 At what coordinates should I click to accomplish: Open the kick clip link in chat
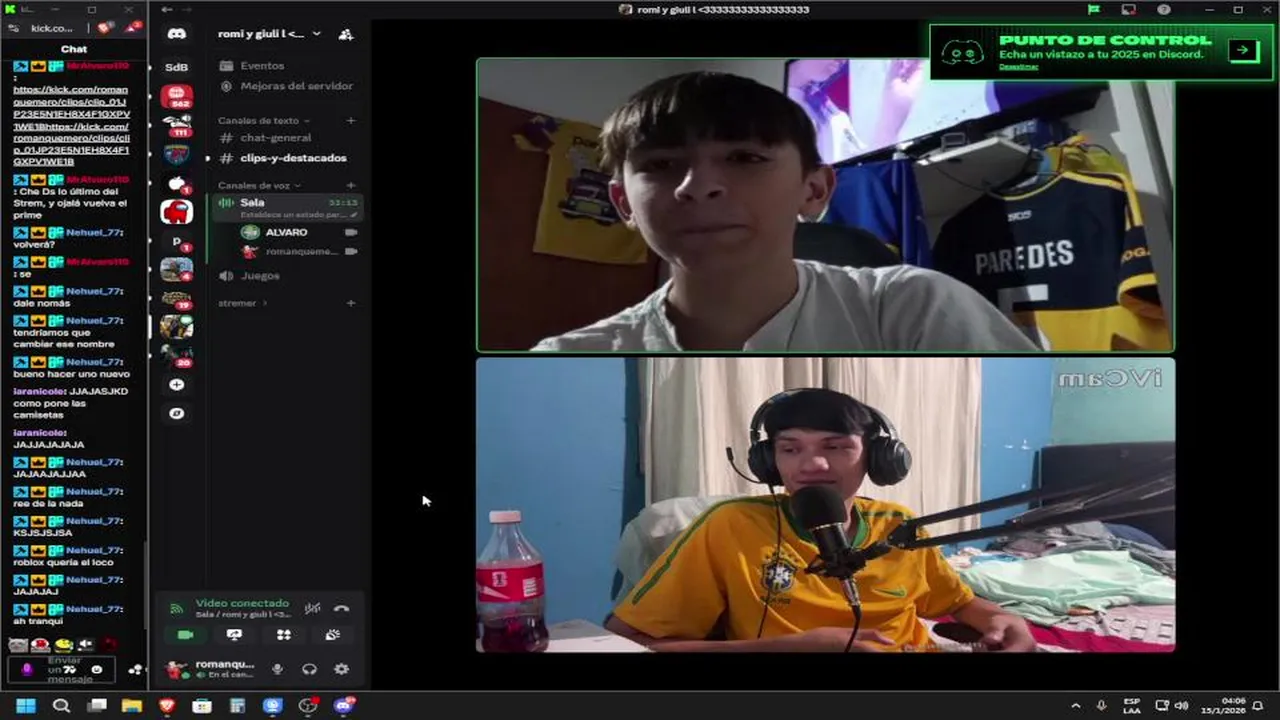[71, 125]
